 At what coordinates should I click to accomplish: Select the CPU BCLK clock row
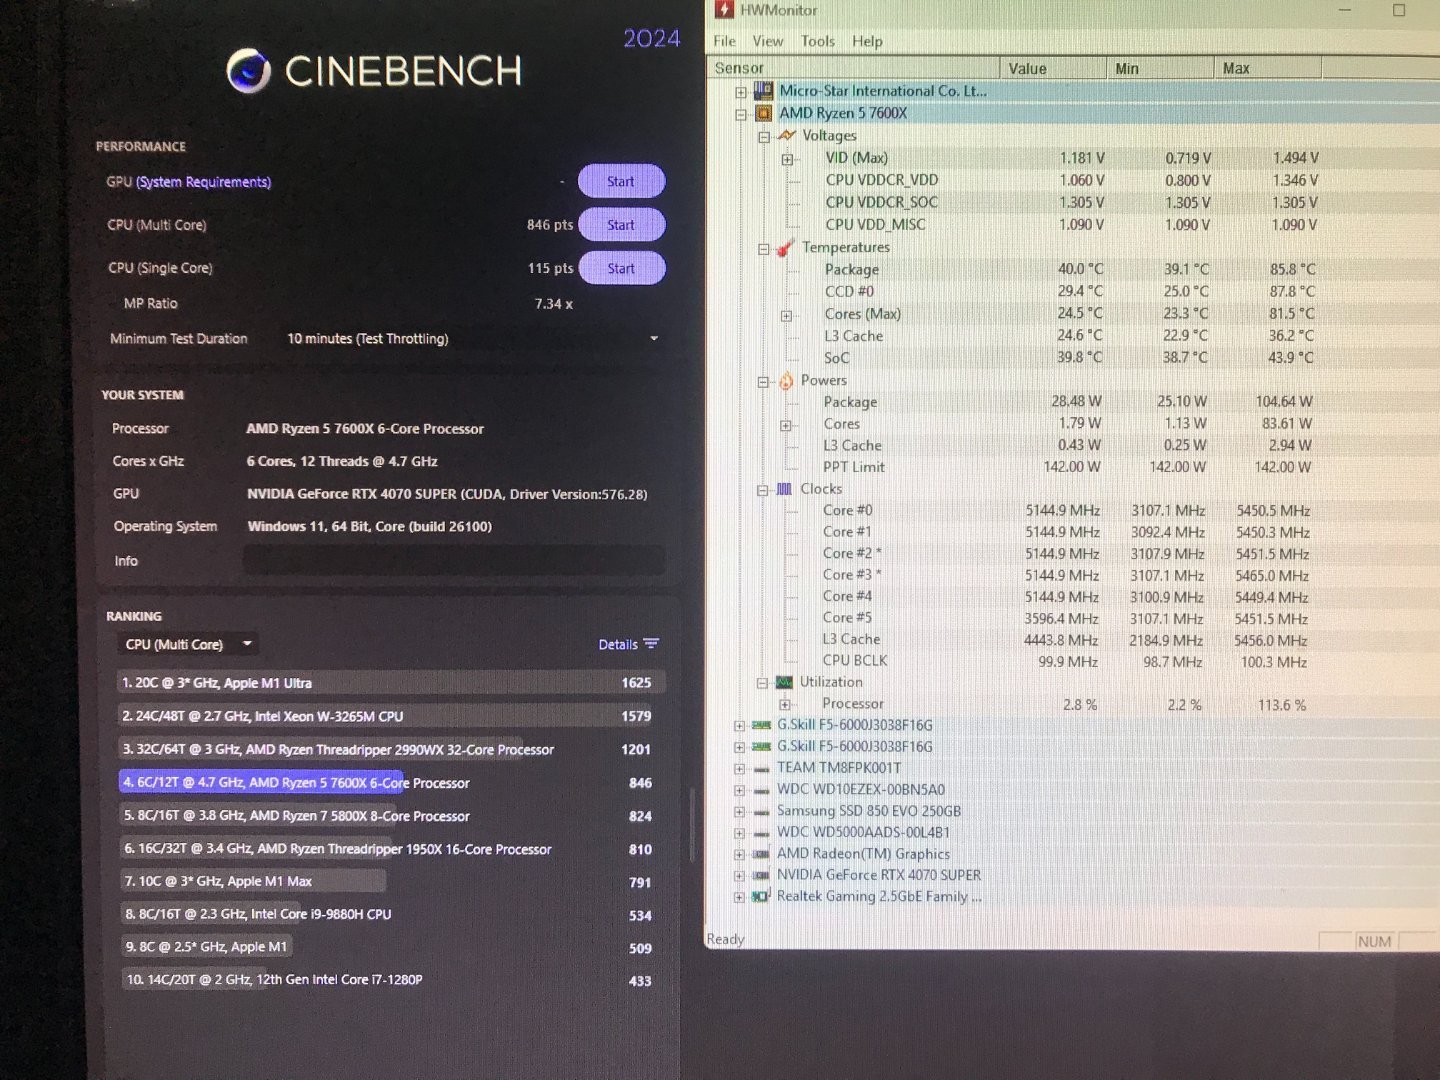(1065, 661)
